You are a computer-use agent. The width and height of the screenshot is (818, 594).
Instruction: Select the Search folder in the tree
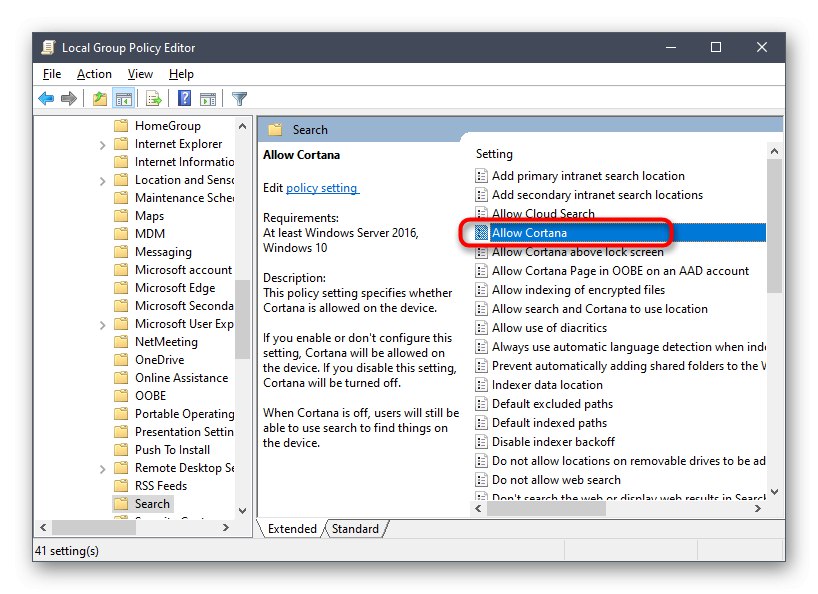(152, 503)
